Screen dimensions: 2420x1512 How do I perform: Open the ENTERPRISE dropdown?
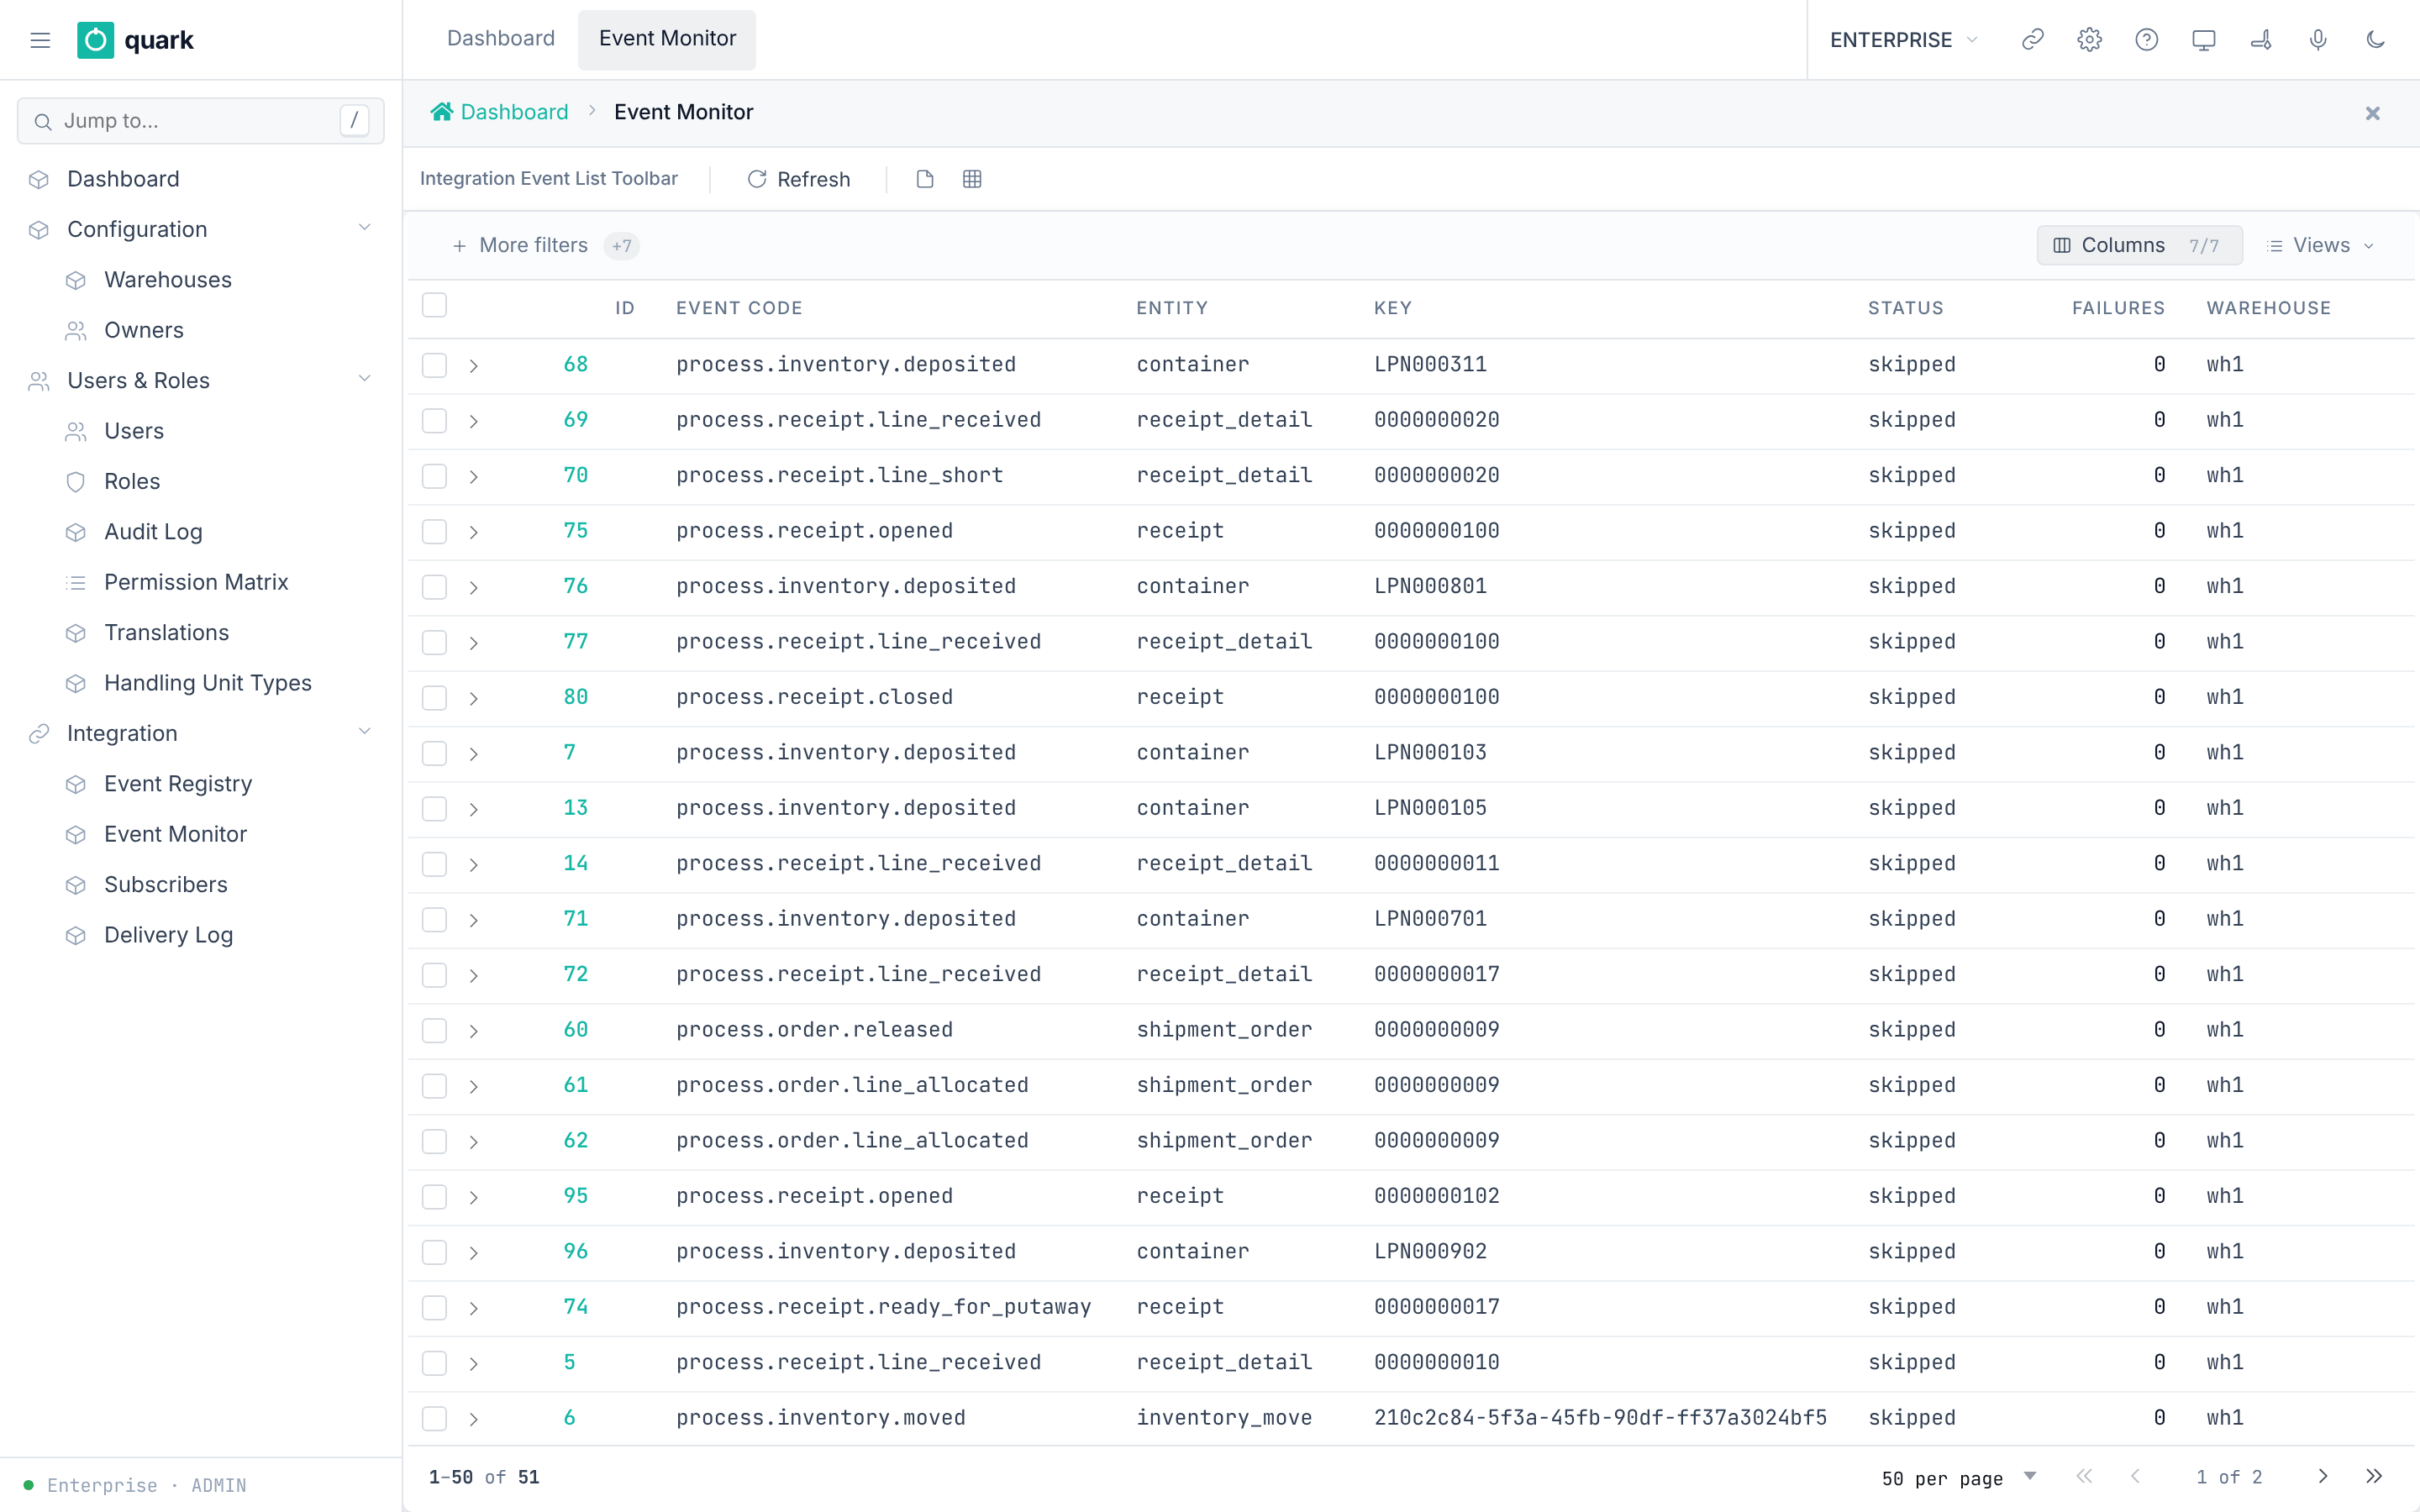point(1904,40)
